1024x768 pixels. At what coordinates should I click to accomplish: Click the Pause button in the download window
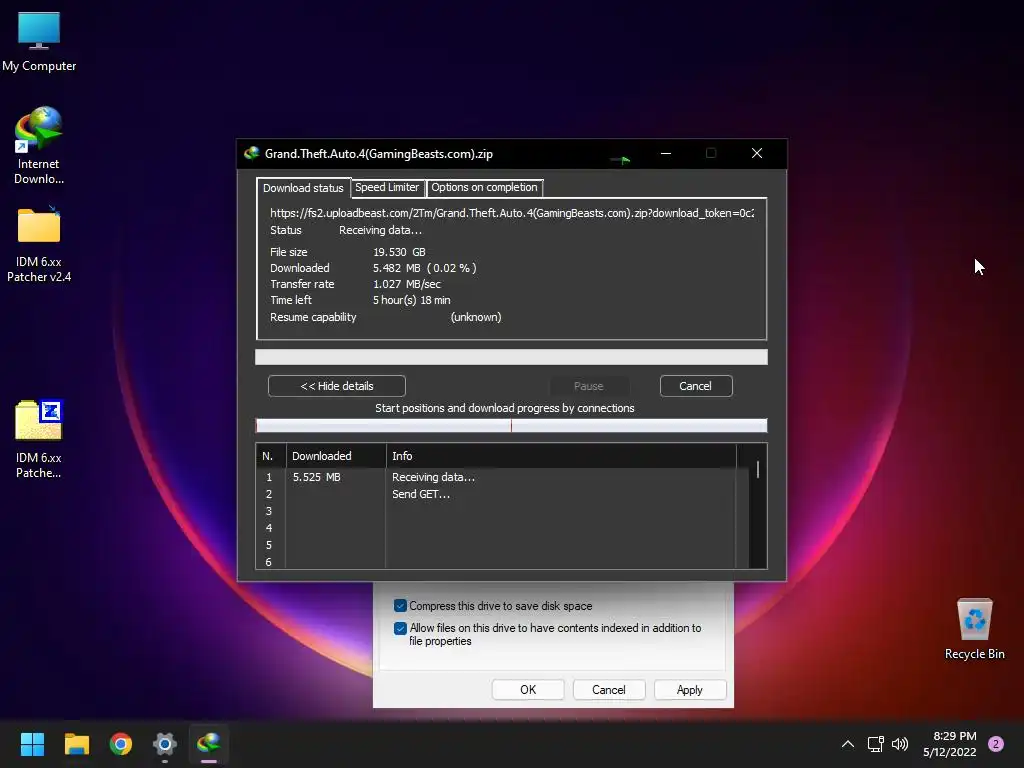[x=588, y=386]
